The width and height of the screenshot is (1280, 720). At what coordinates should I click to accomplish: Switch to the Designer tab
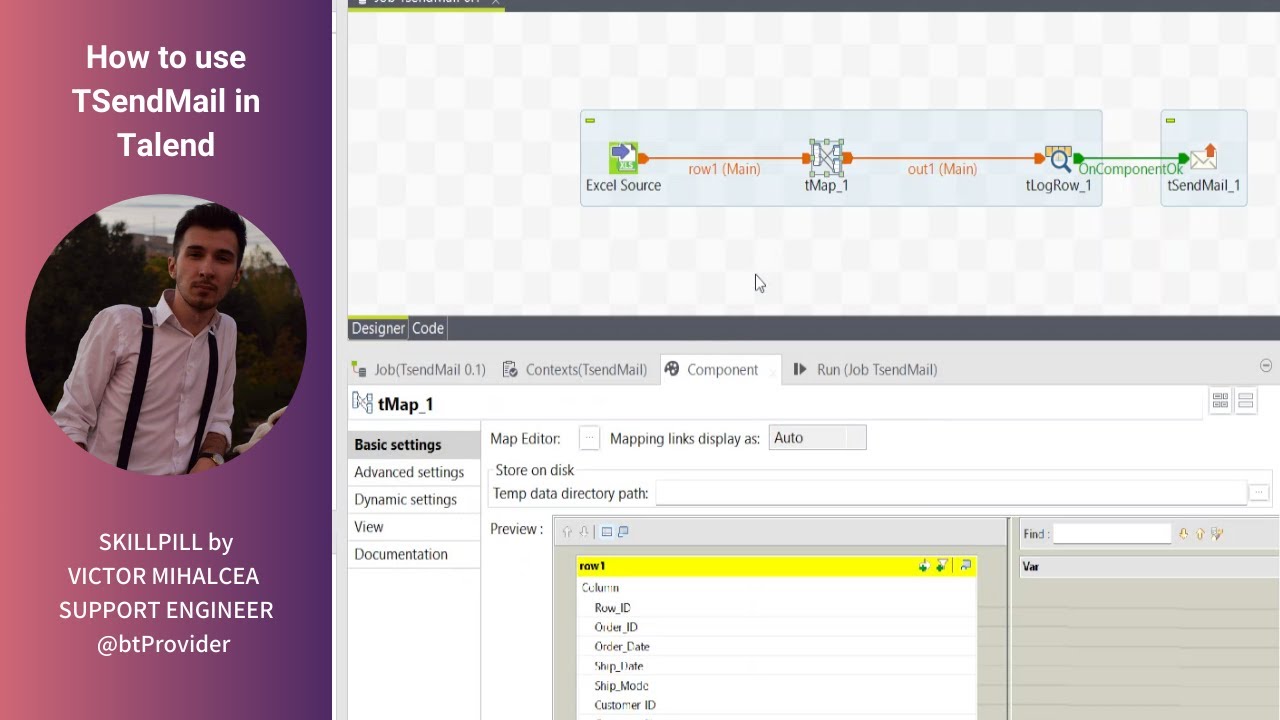pos(378,328)
